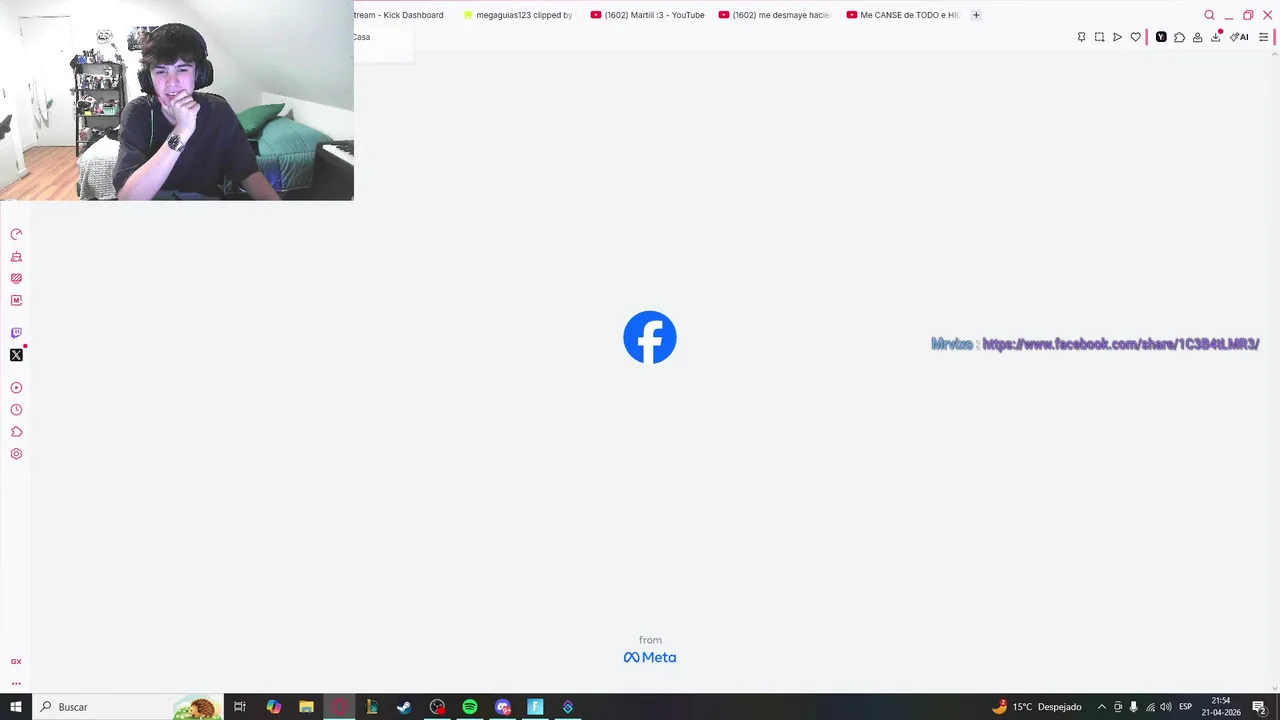Switch to Martiii :3 - YouTube tab
Screen dimensions: 1280x720
648,15
